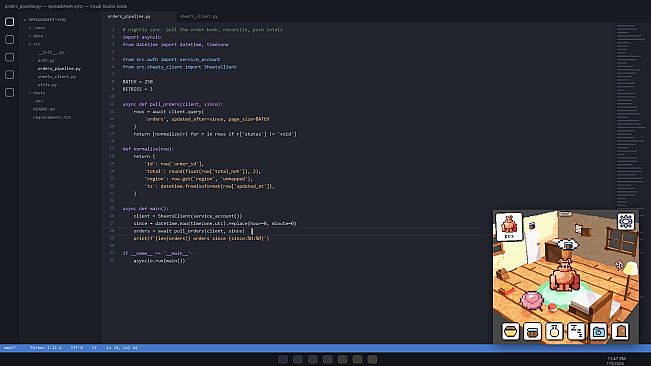Image resolution: width=651 pixels, height=366 pixels.
Task: Tap the Zzz sleep icon in pet toolbar
Action: tap(576, 331)
